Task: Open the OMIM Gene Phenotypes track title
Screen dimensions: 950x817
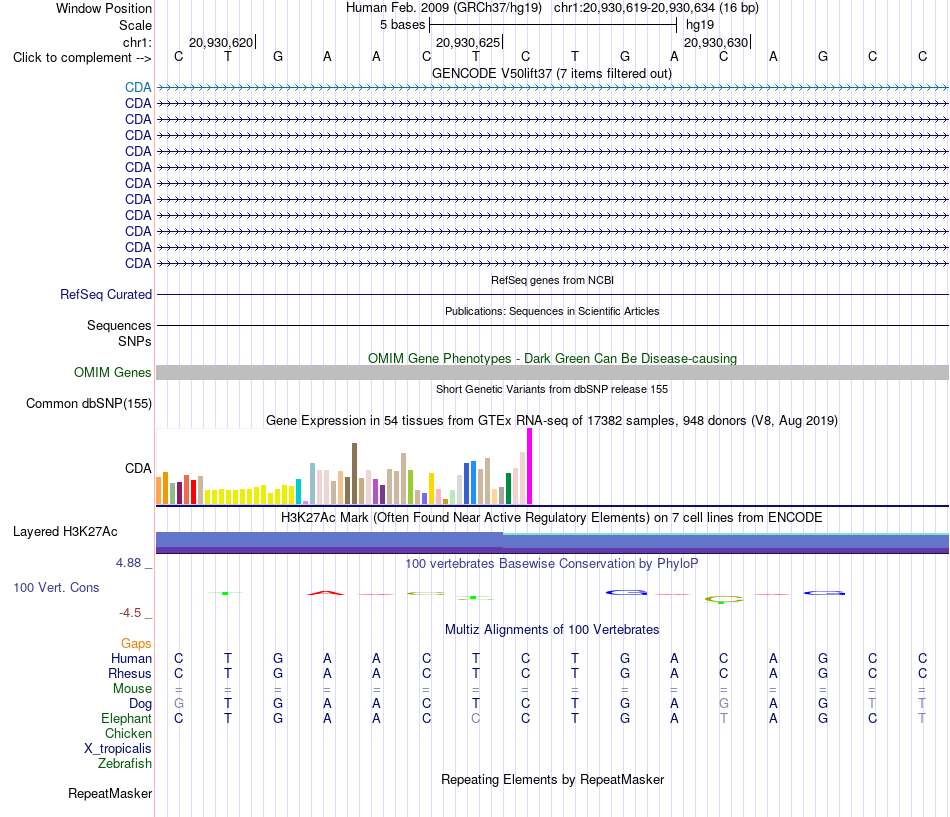Action: tap(552, 358)
